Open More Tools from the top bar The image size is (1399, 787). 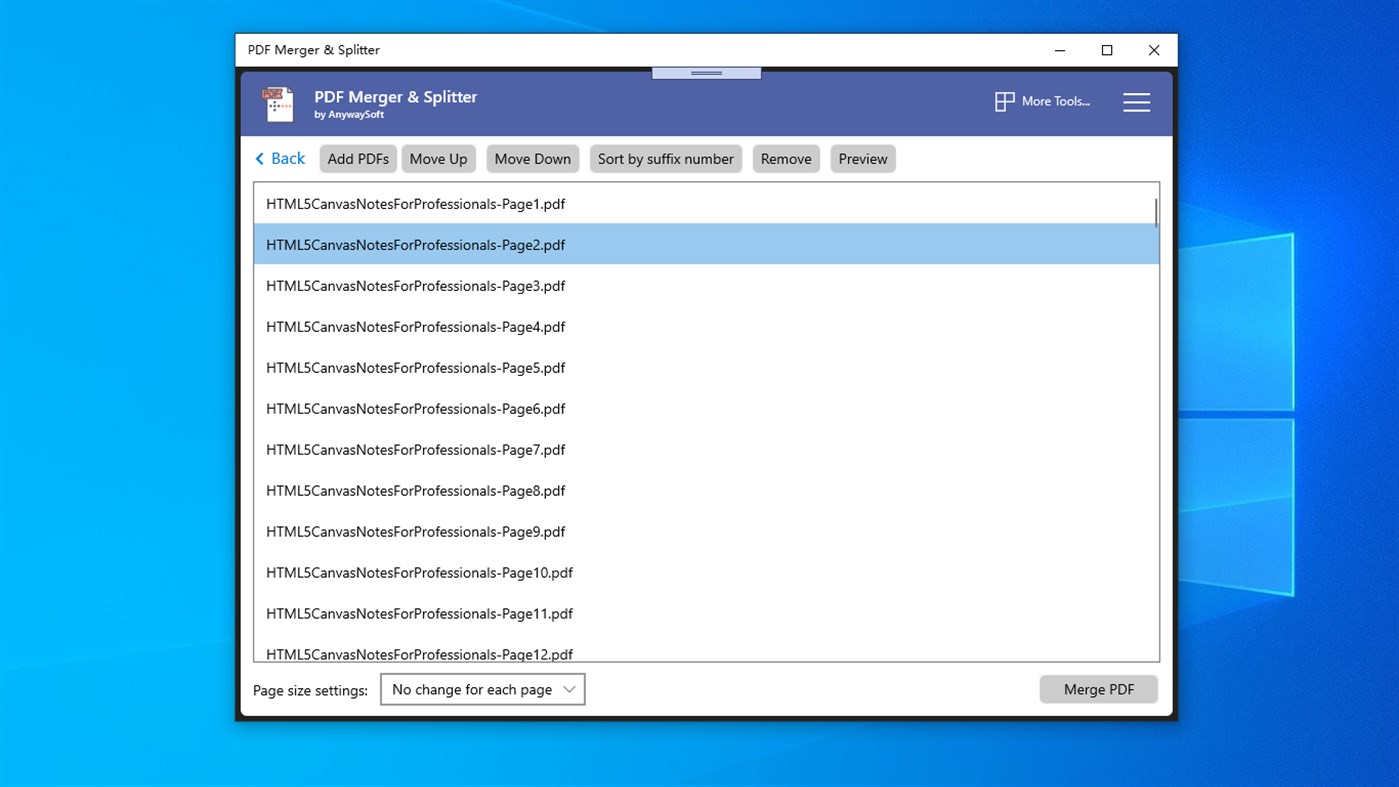click(x=1042, y=101)
